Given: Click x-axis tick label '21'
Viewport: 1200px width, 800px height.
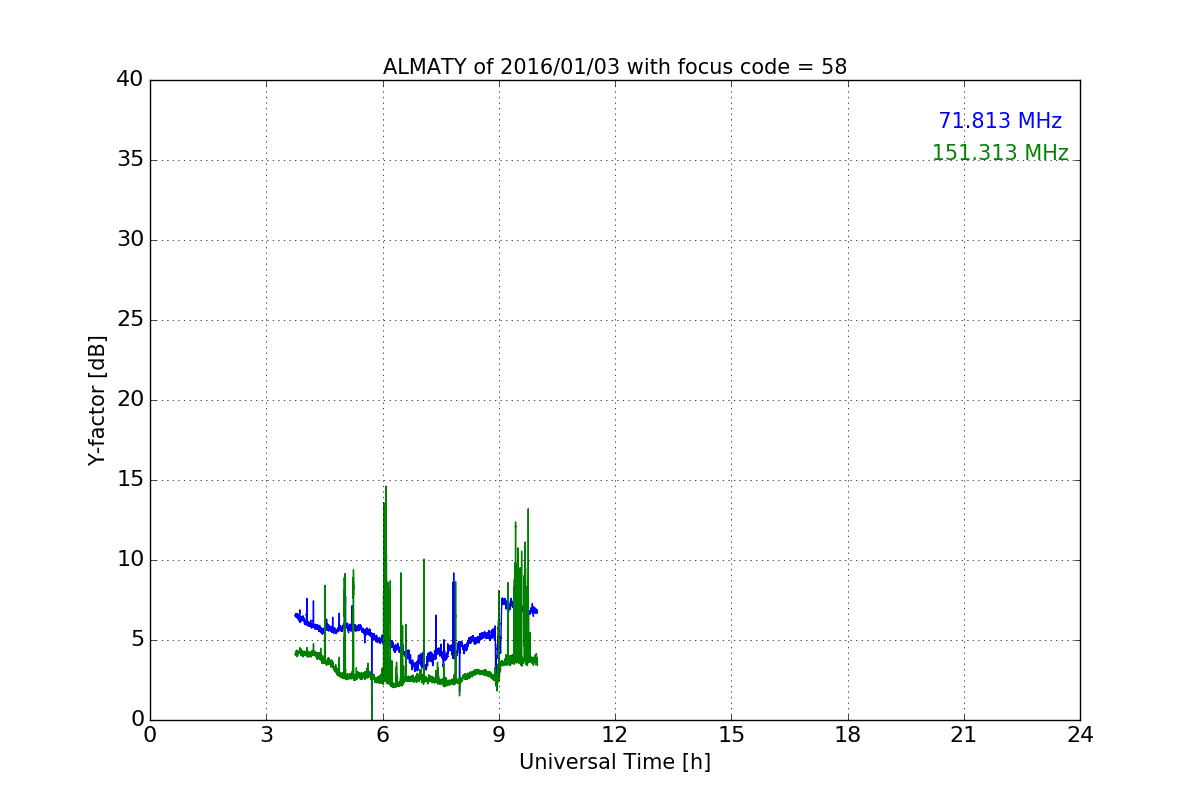Looking at the screenshot, I should click(964, 735).
